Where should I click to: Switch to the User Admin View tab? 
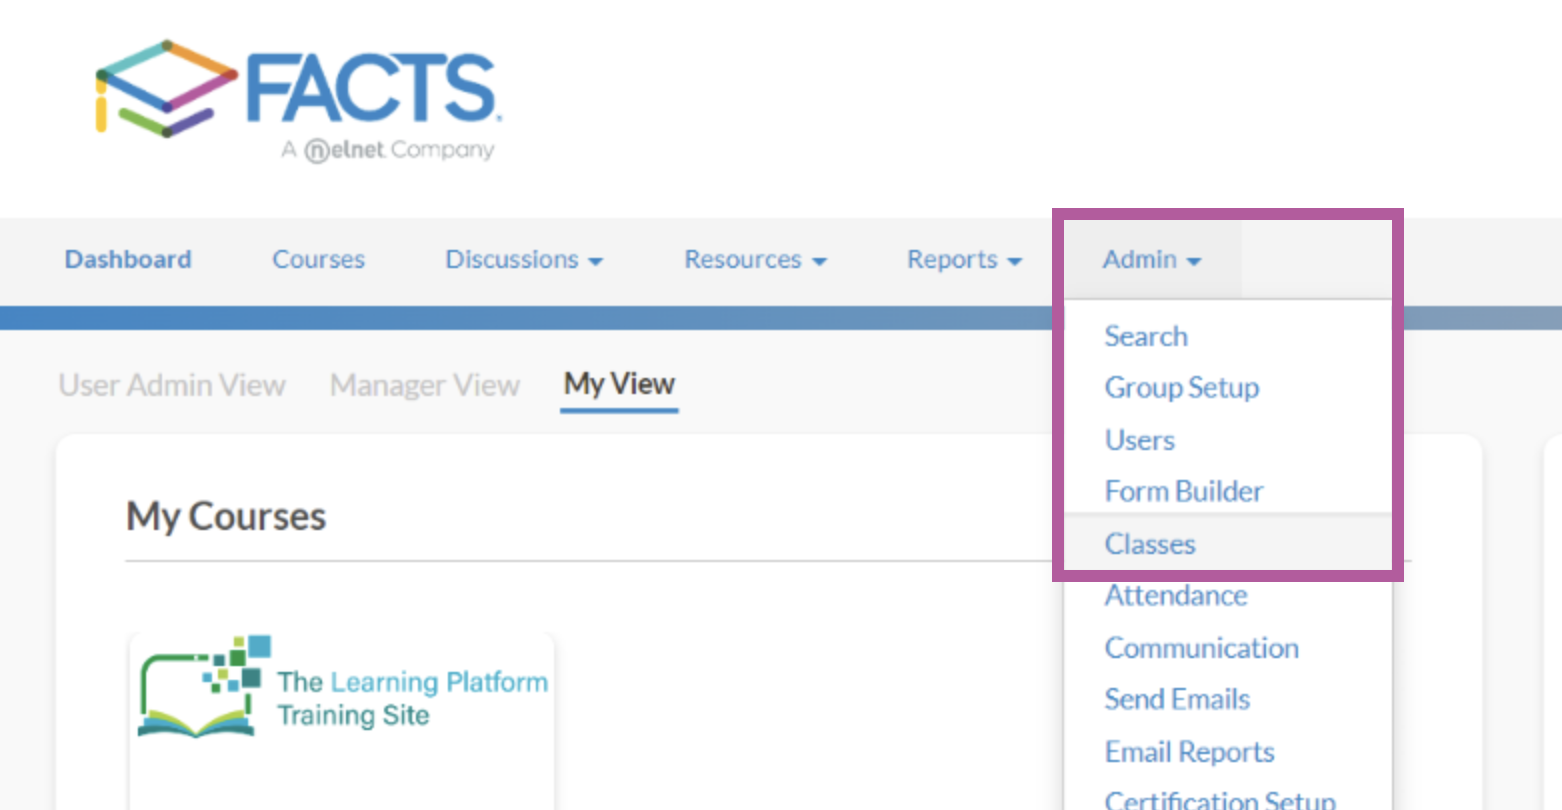(x=172, y=384)
